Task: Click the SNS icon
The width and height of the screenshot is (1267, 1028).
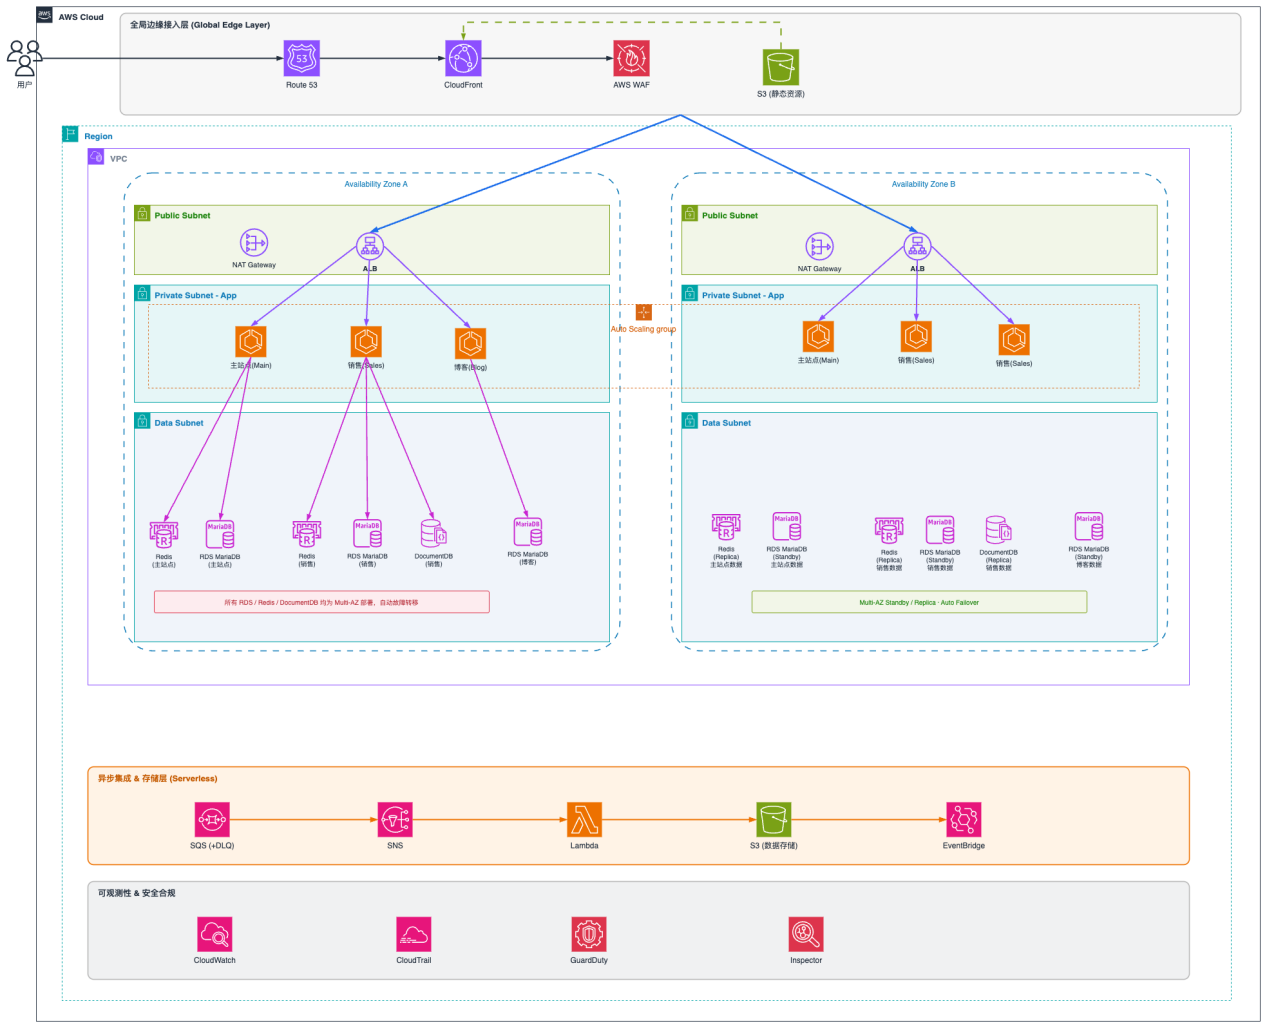Action: click(395, 820)
